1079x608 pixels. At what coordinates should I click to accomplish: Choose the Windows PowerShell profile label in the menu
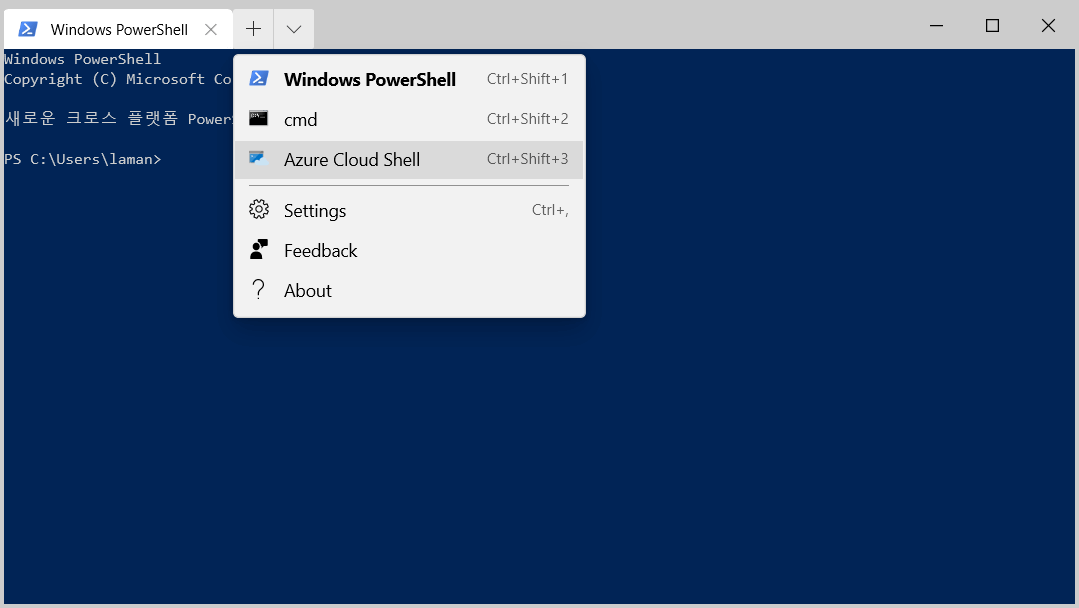pyautogui.click(x=369, y=80)
